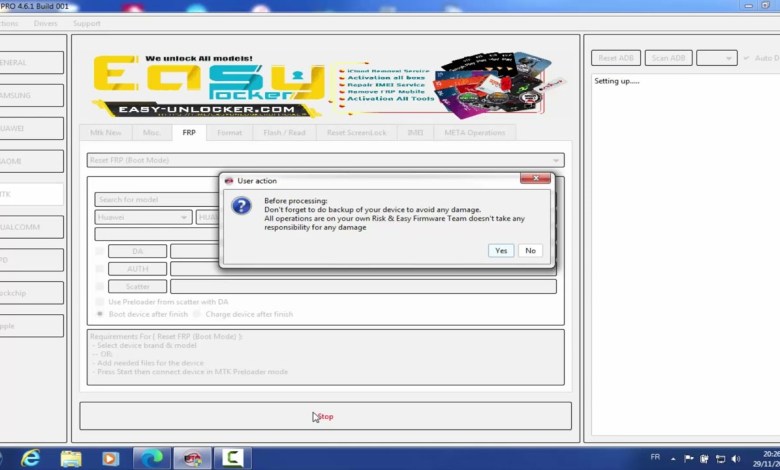Select the FRP tab
The height and width of the screenshot is (470, 780).
[x=189, y=132]
